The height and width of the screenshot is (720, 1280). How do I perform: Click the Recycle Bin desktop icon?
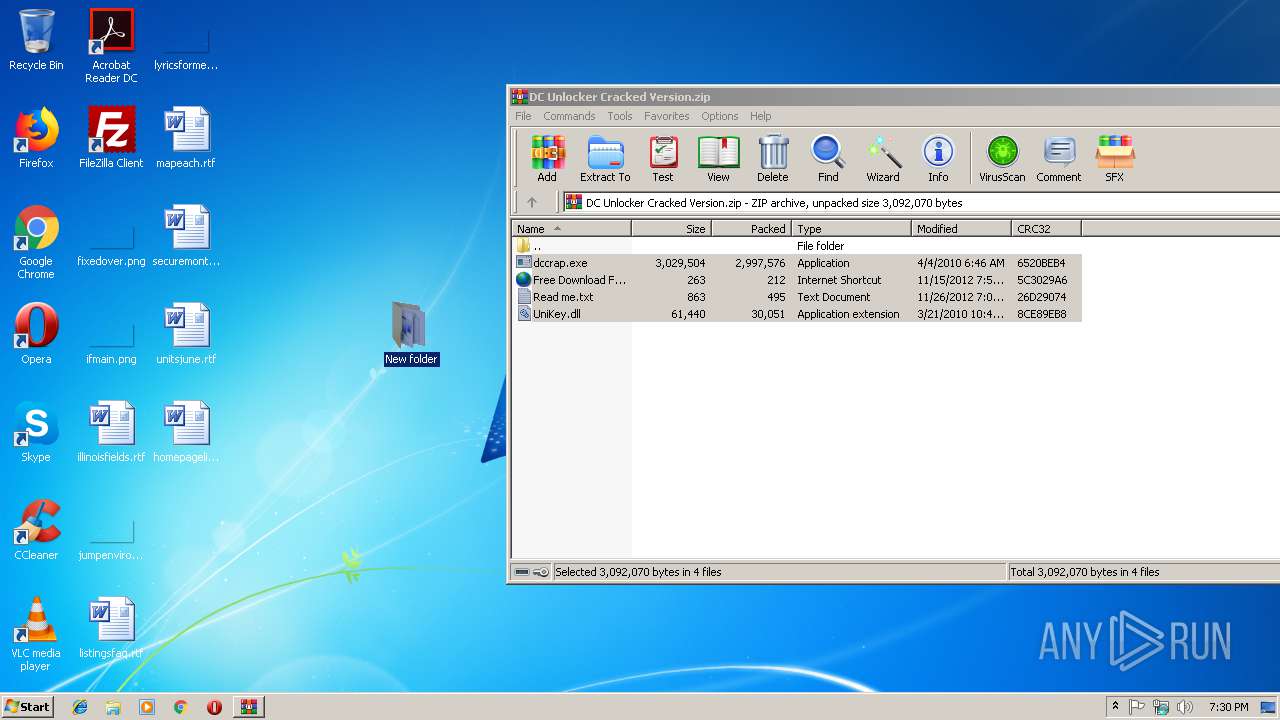pos(36,40)
